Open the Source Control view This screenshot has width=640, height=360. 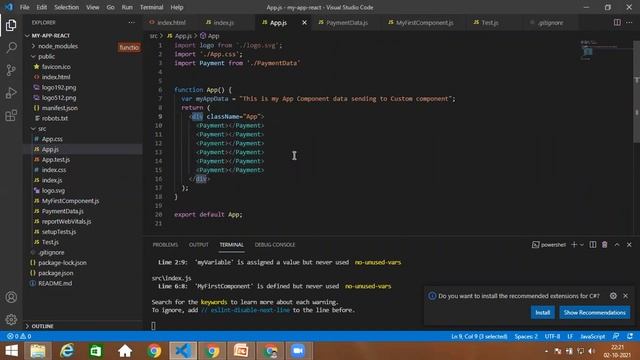[x=11, y=70]
